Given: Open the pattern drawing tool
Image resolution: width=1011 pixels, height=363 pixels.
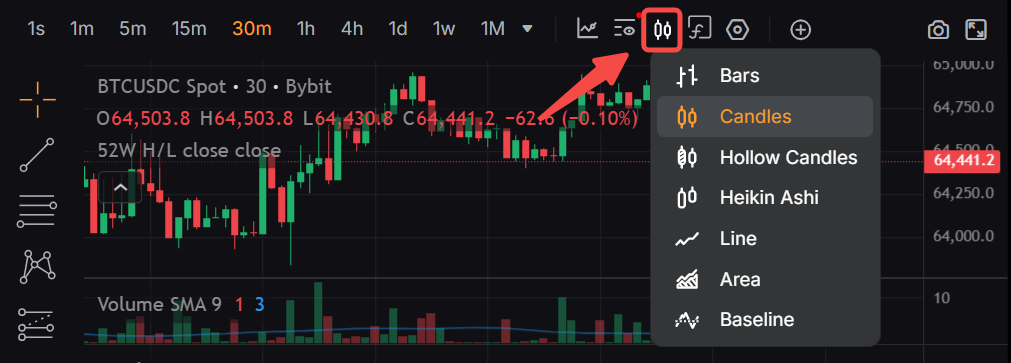Looking at the screenshot, I should (x=37, y=266).
